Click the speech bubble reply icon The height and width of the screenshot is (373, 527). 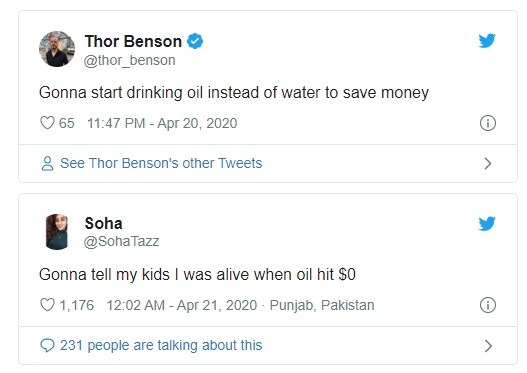click(x=47, y=345)
